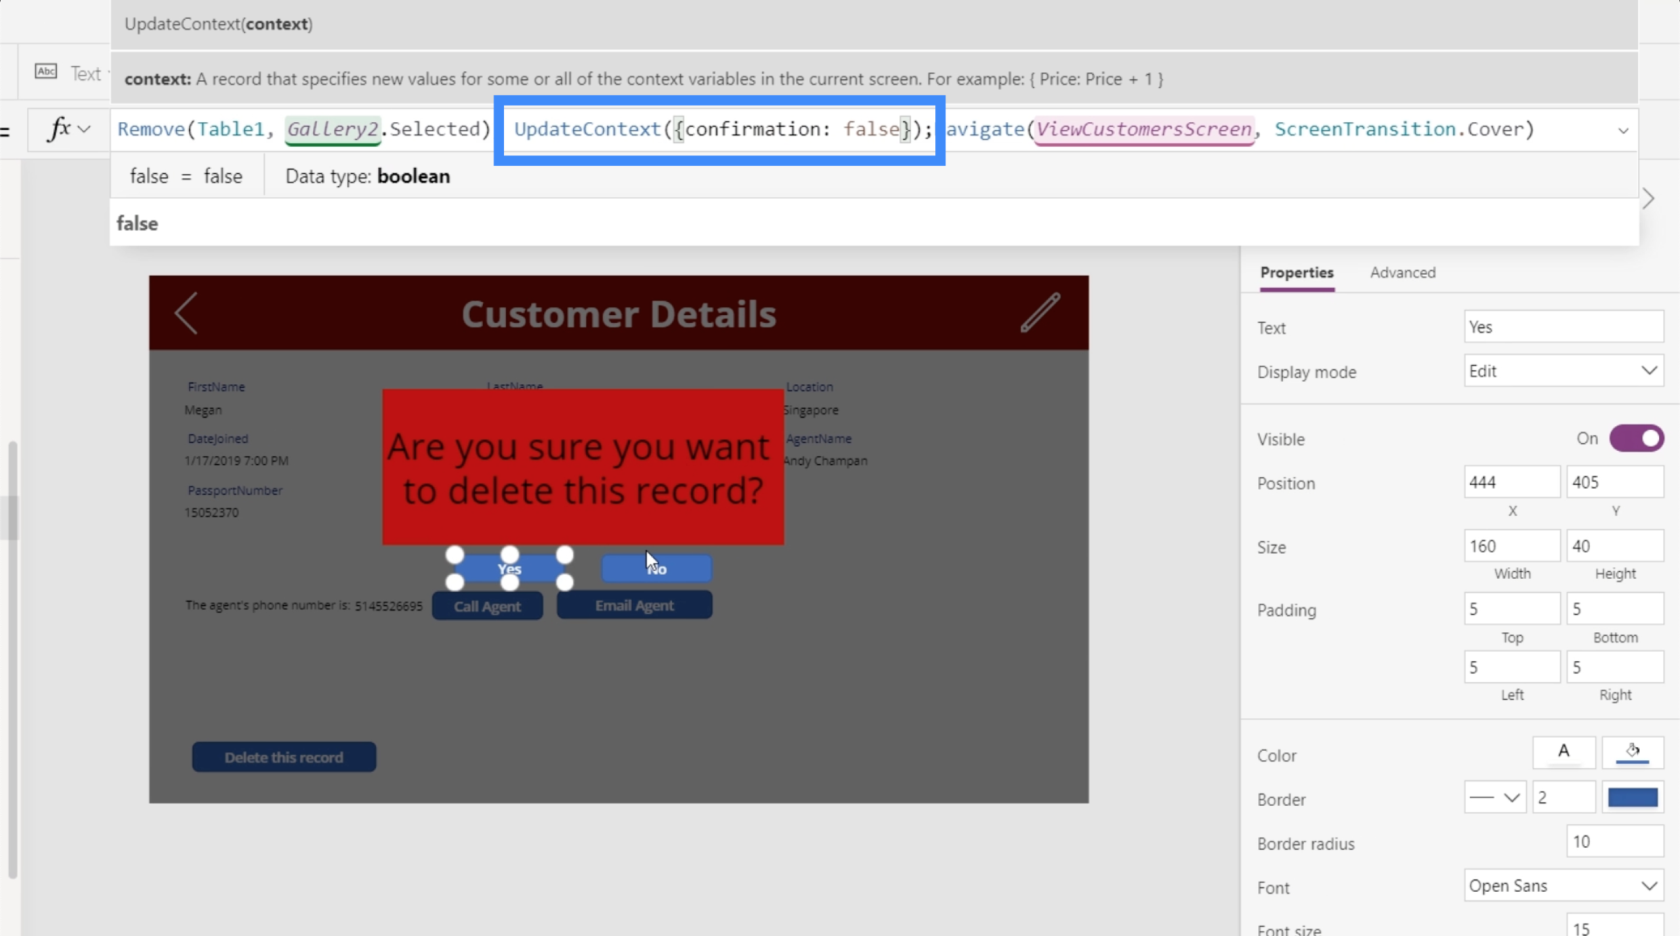
Task: Edit the Border thickness field 2
Action: click(x=1563, y=798)
